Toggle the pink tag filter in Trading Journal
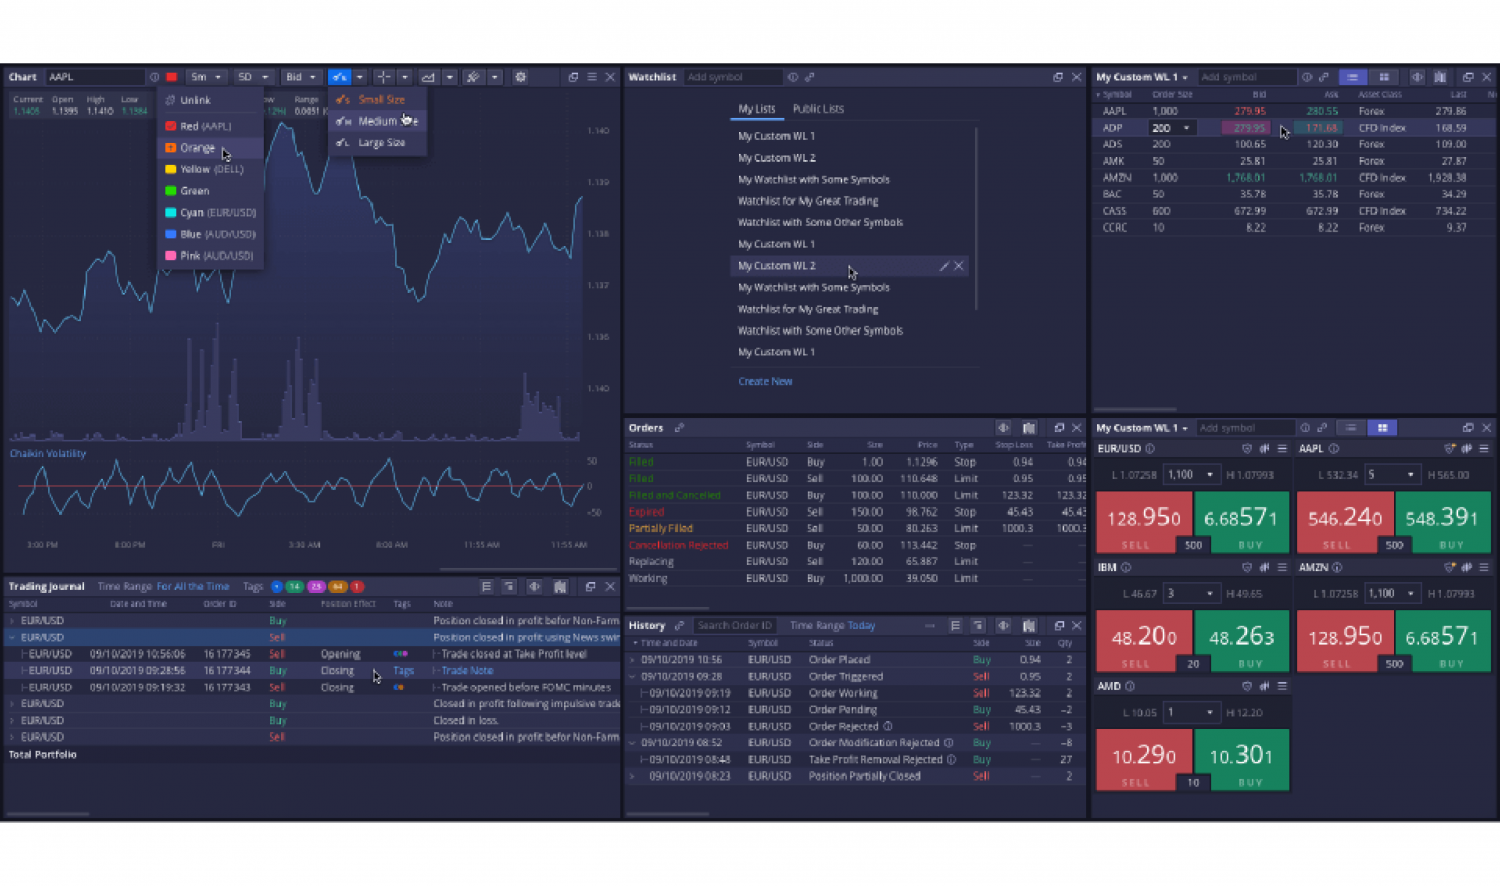 (x=316, y=587)
